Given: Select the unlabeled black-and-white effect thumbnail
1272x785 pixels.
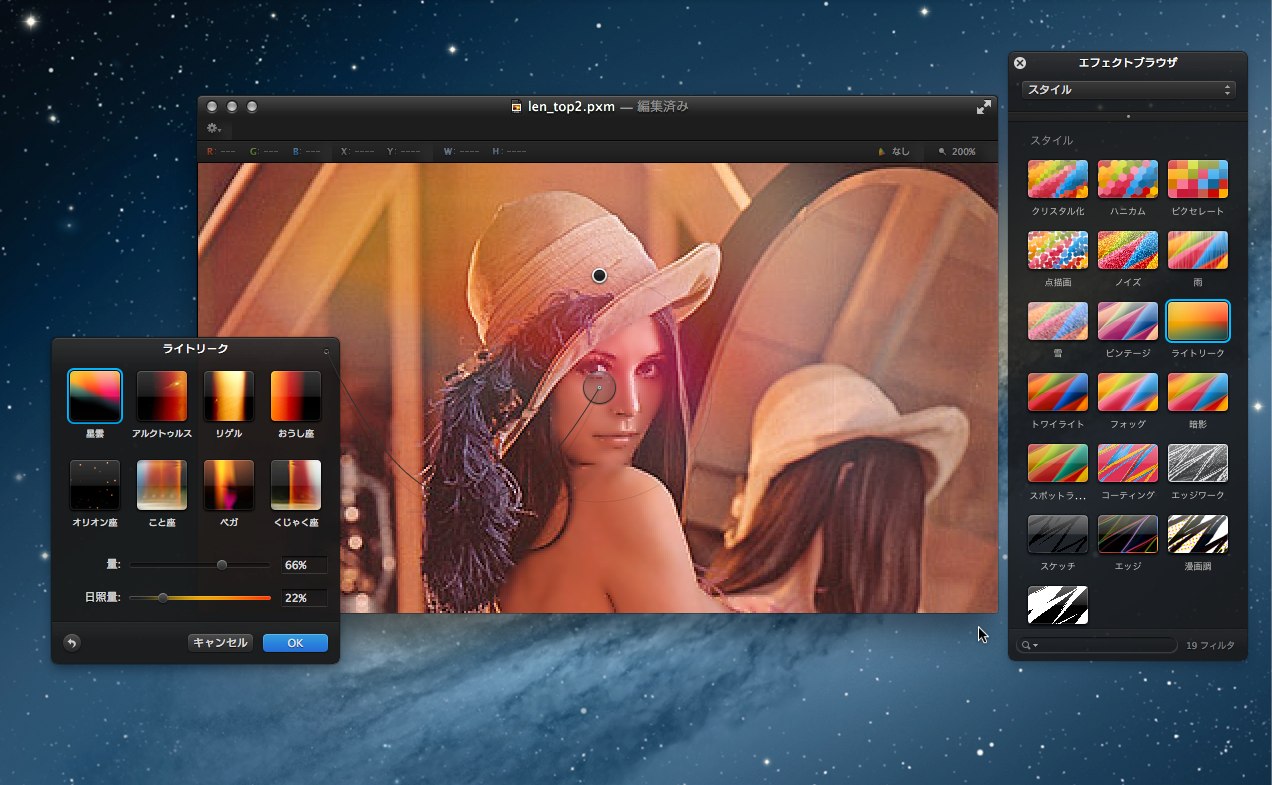Looking at the screenshot, I should pos(1057,605).
